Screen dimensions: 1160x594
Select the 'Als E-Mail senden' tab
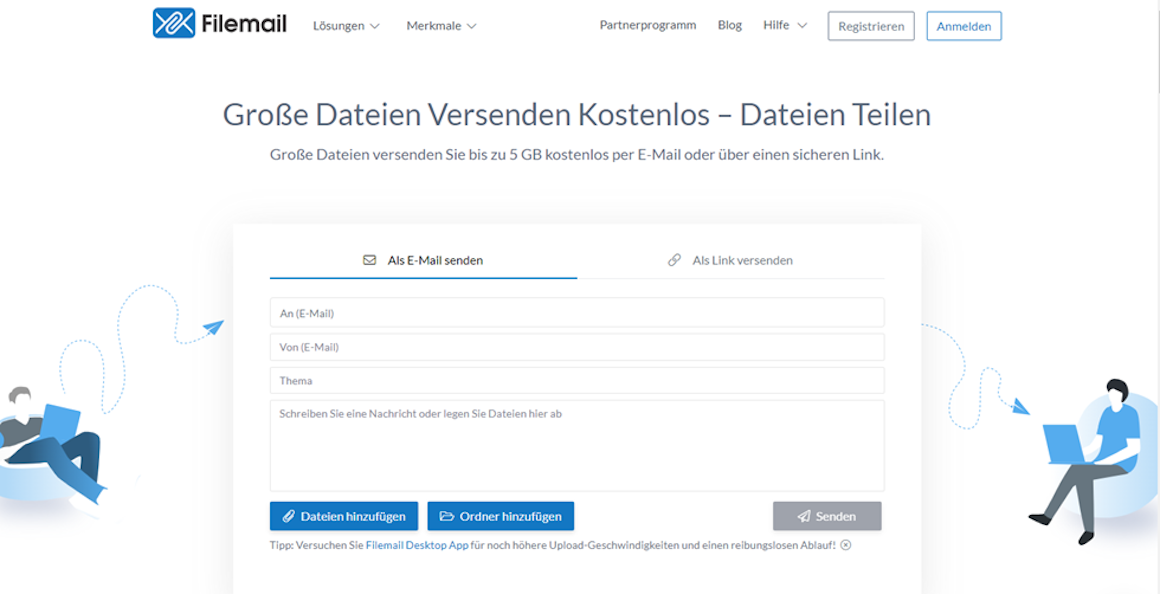(436, 259)
